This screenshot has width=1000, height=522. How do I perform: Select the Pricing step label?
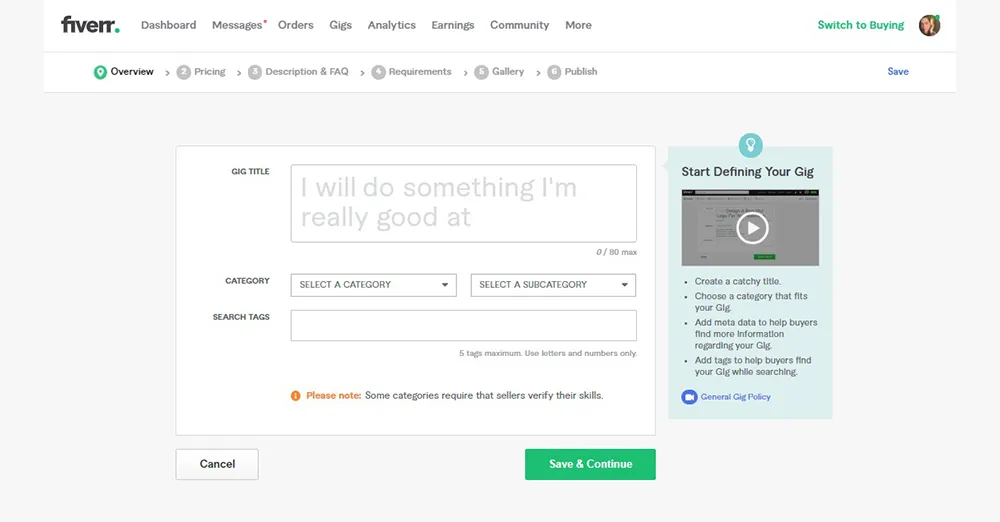pos(210,71)
